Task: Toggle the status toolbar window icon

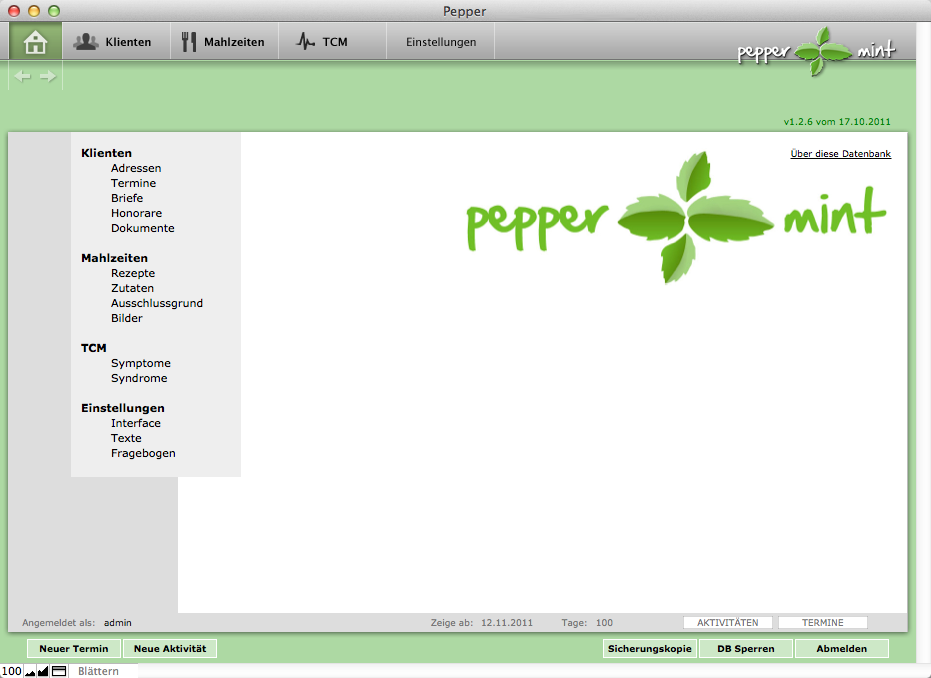Action: click(58, 671)
